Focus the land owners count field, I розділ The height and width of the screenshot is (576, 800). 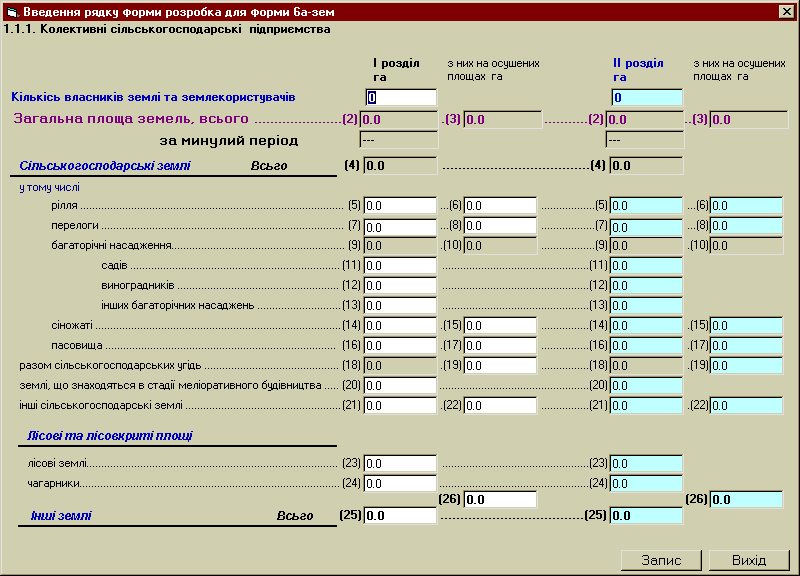point(401,97)
